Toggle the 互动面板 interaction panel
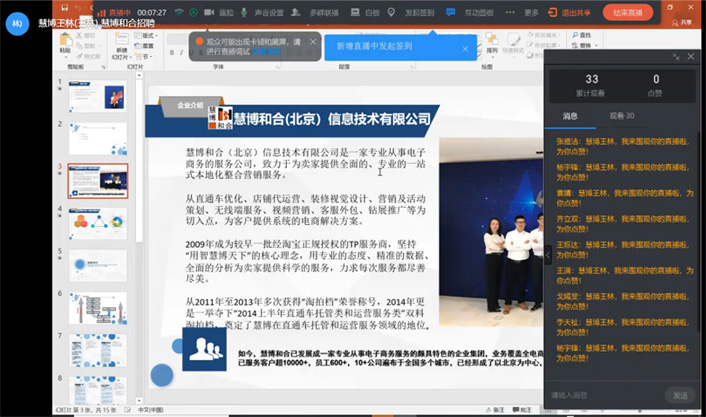This screenshot has width=706, height=417. pyautogui.click(x=470, y=13)
